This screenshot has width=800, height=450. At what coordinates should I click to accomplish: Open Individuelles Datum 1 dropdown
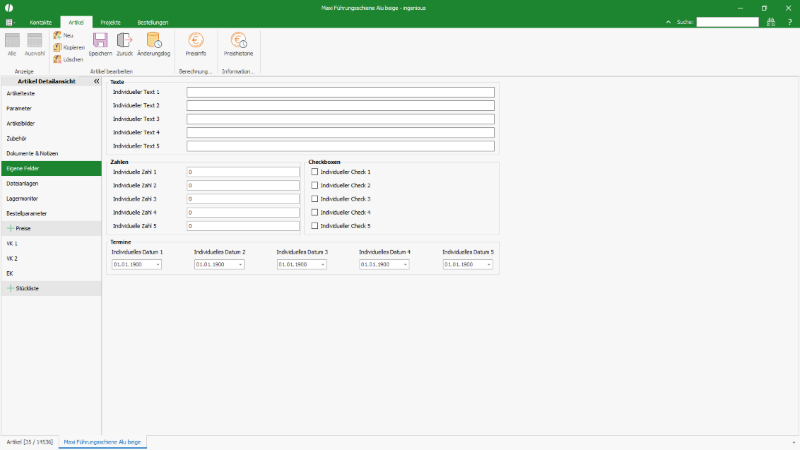[x=158, y=264]
